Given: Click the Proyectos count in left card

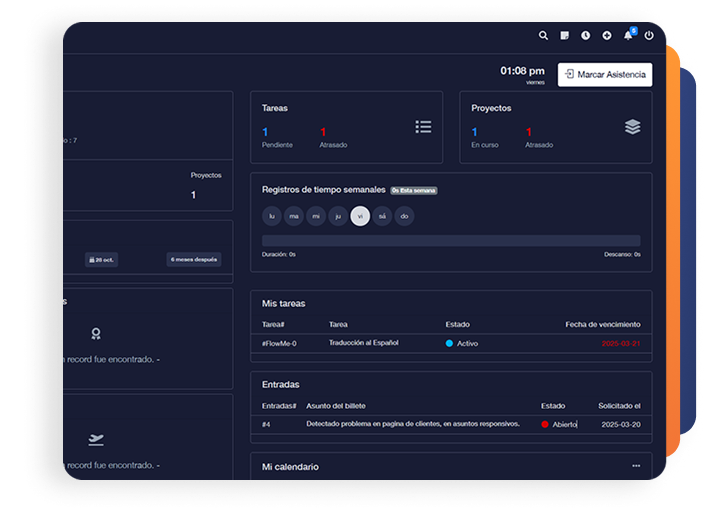Looking at the screenshot, I should [194, 195].
